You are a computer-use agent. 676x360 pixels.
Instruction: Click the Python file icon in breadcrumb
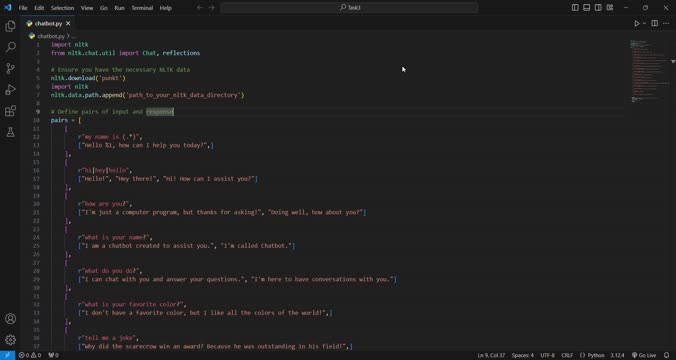(x=31, y=36)
